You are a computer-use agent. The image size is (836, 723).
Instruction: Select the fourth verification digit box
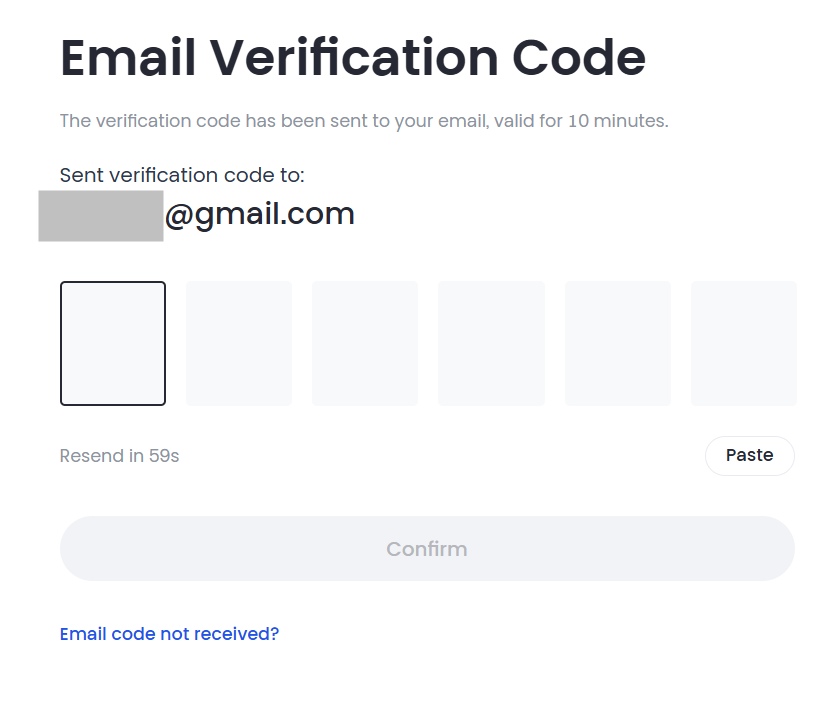click(x=491, y=342)
